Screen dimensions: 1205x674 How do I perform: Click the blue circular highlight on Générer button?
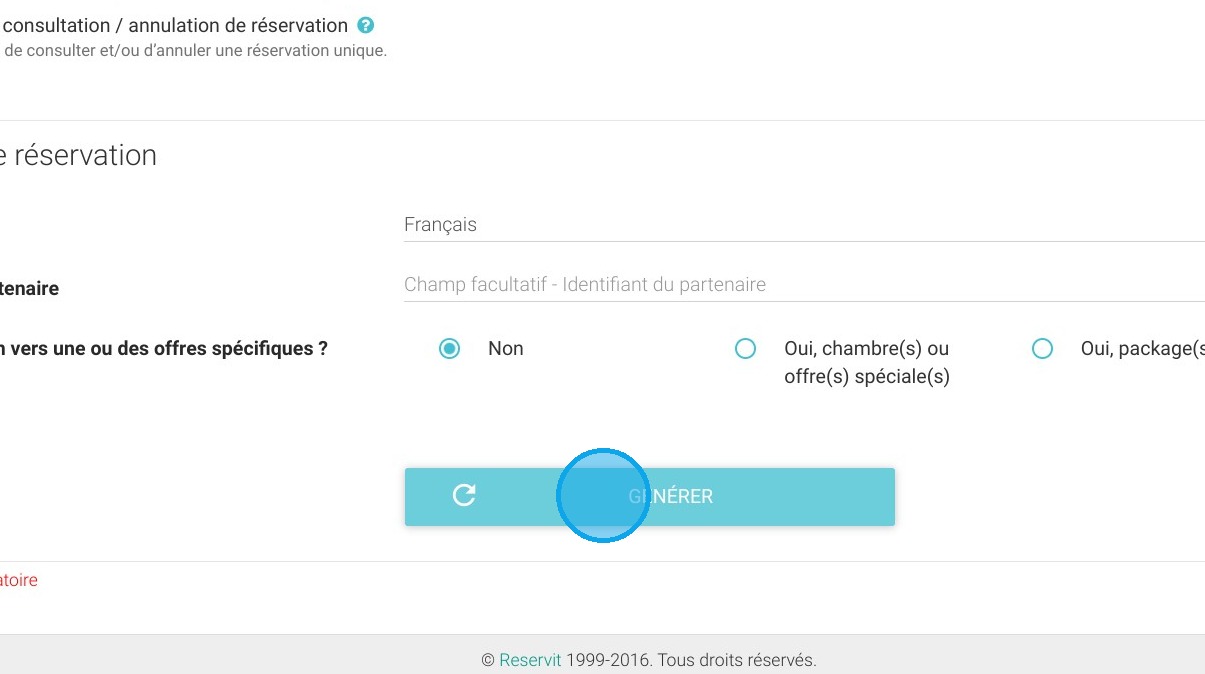click(603, 496)
